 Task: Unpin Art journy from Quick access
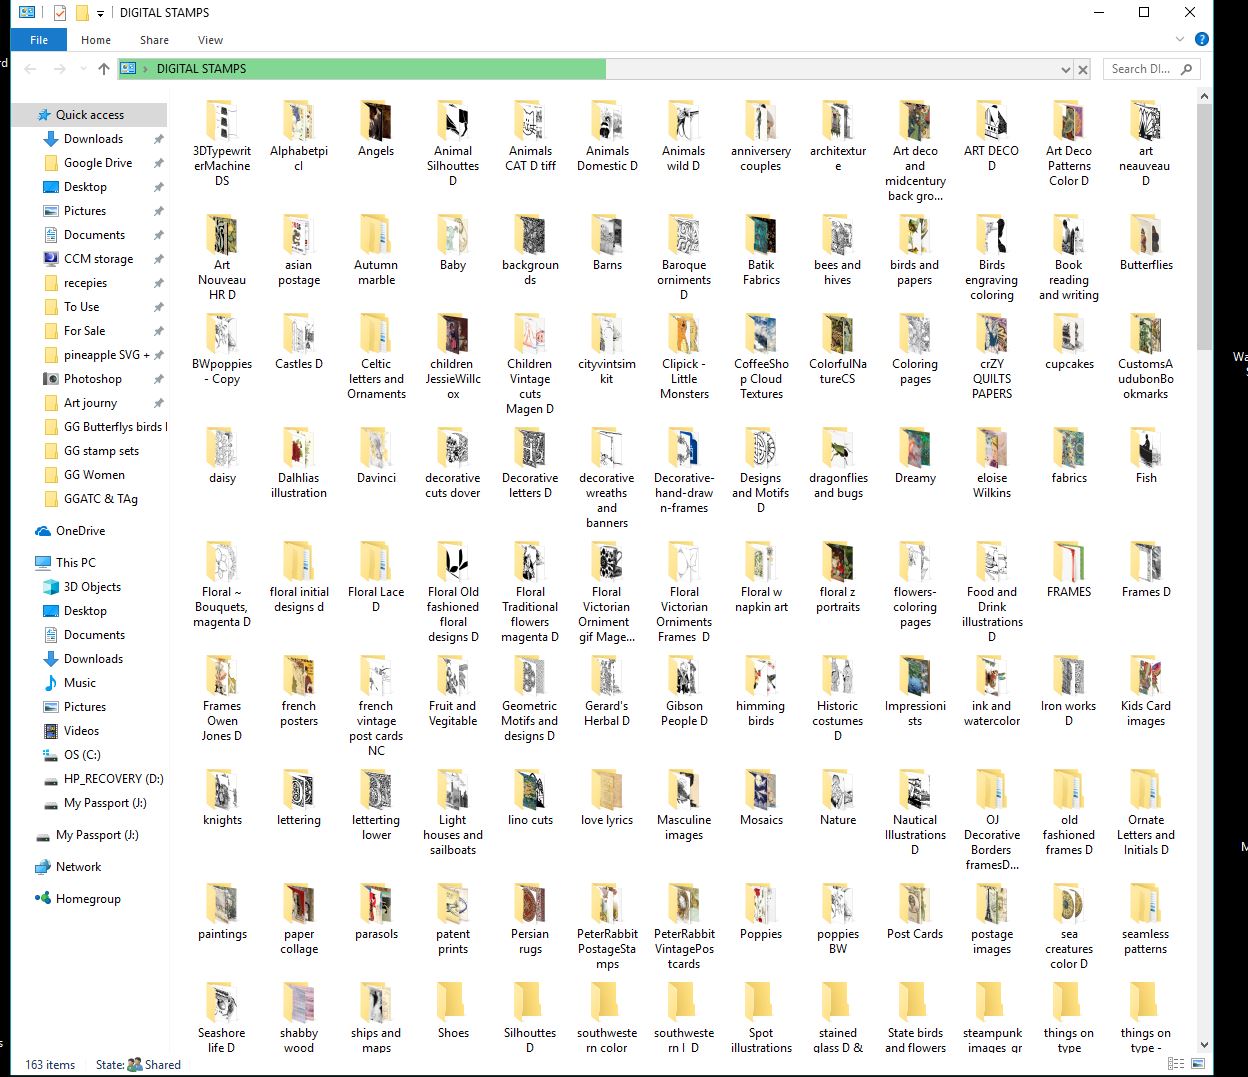[x=157, y=403]
